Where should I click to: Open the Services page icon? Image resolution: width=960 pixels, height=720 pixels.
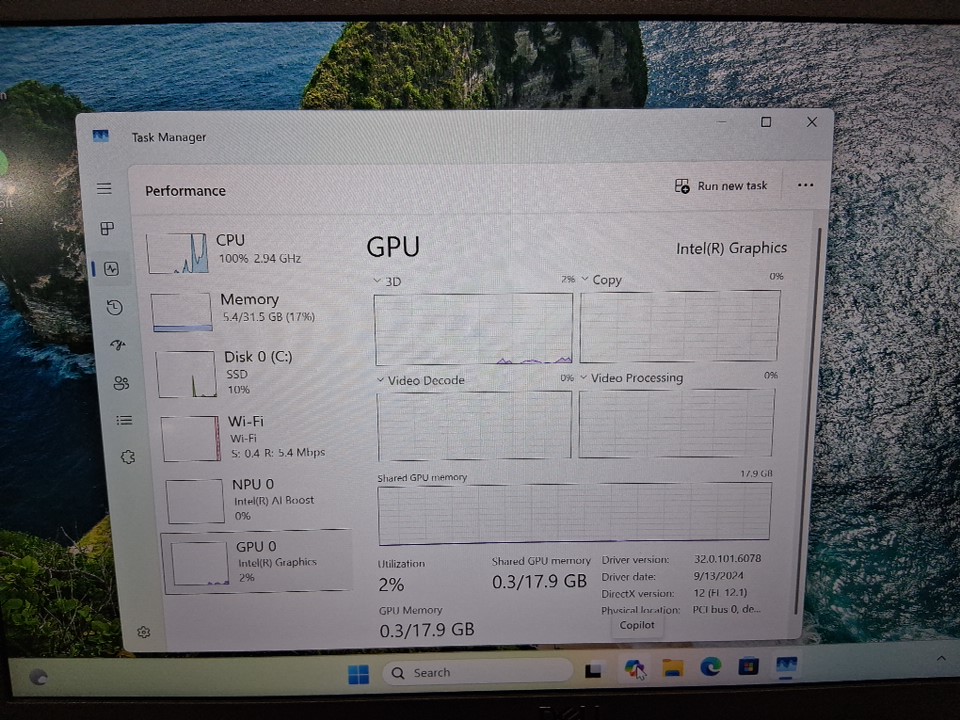(127, 457)
